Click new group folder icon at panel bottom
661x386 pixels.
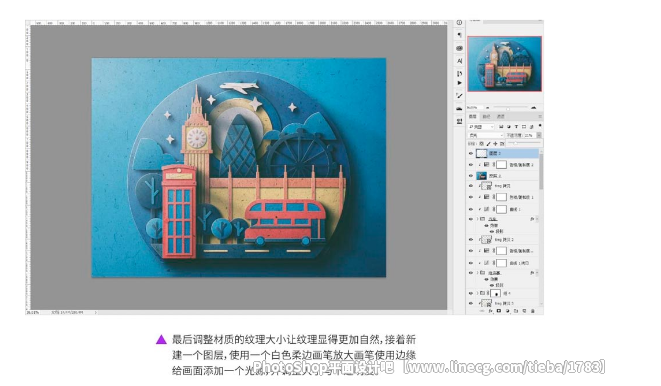(516, 311)
